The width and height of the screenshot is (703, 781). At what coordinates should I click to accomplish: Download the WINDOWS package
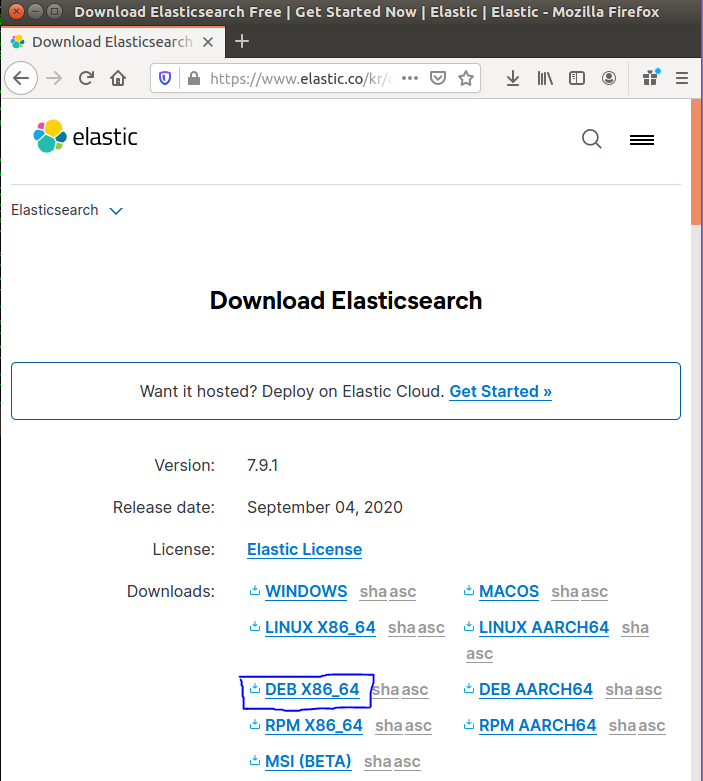coord(306,591)
